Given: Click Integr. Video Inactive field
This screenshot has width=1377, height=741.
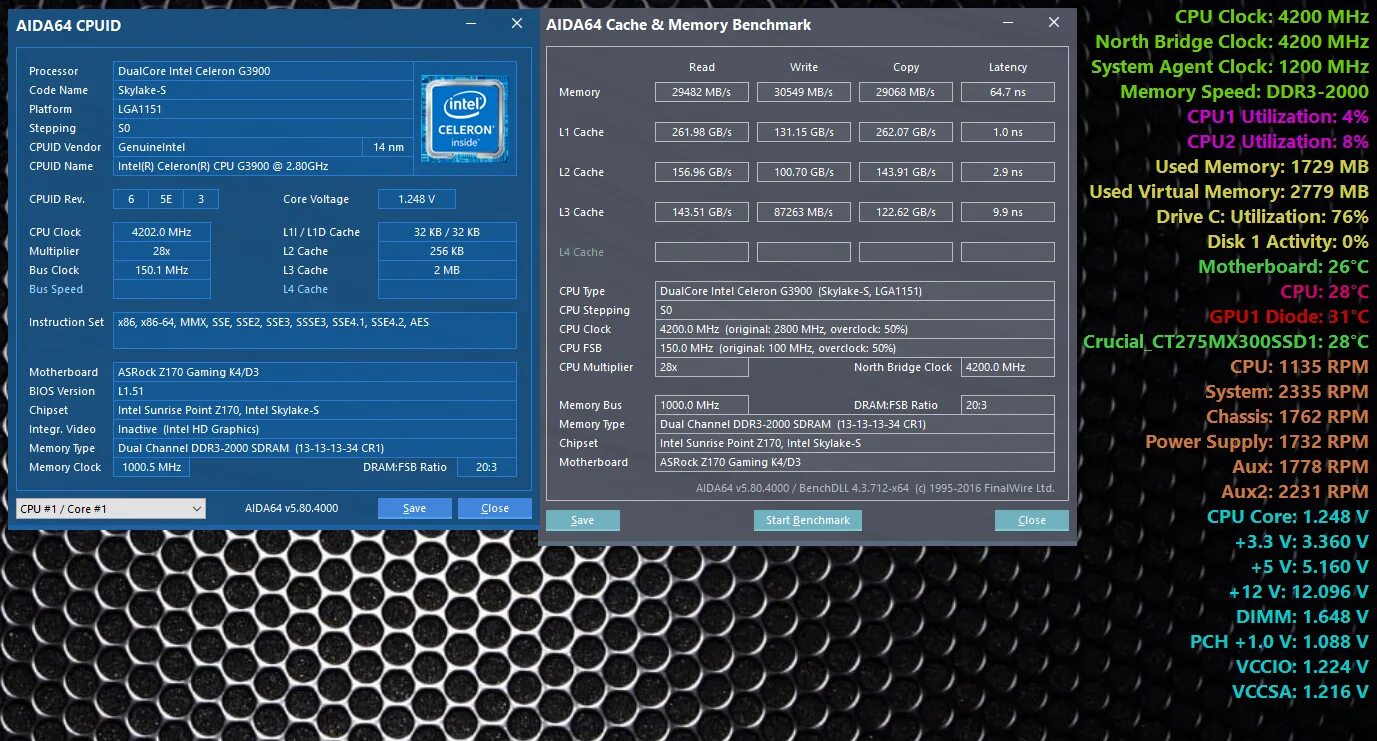Looking at the screenshot, I should coord(315,429).
